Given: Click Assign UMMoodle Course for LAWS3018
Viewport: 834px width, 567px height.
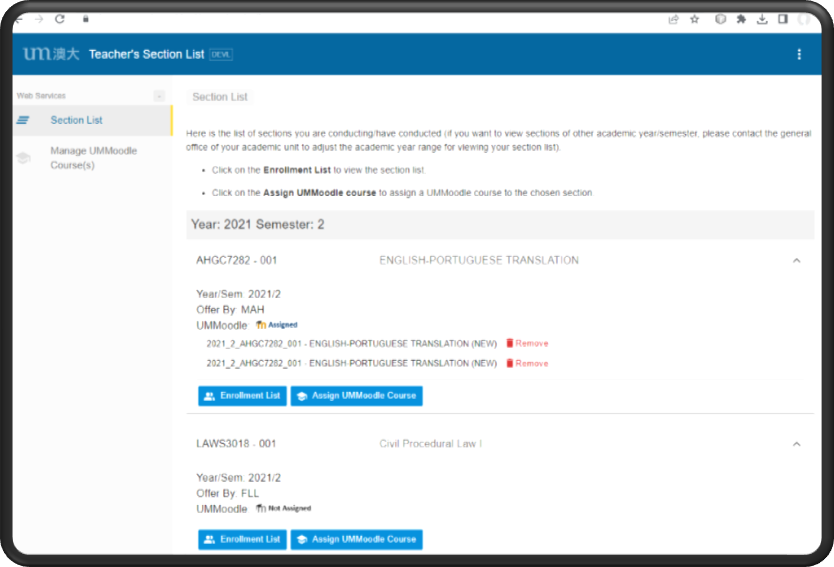Looking at the screenshot, I should coord(356,539).
